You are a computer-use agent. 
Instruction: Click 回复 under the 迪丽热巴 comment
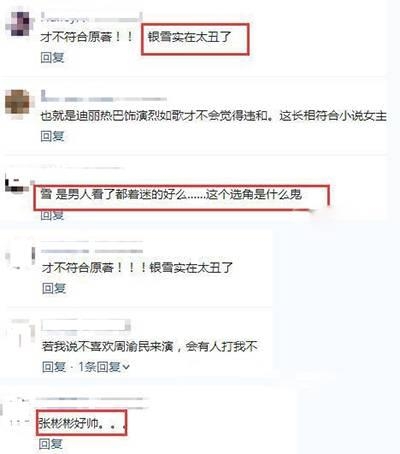click(52, 136)
